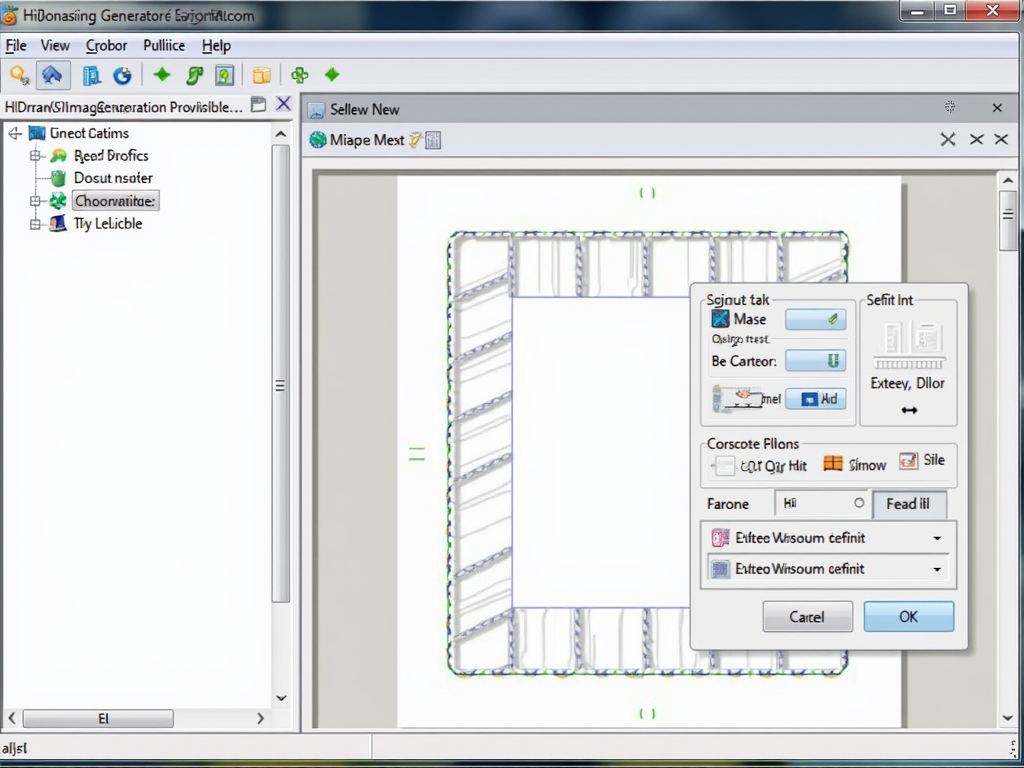Viewport: 1024px width, 768px height.
Task: Open the View menu
Action: 55,46
